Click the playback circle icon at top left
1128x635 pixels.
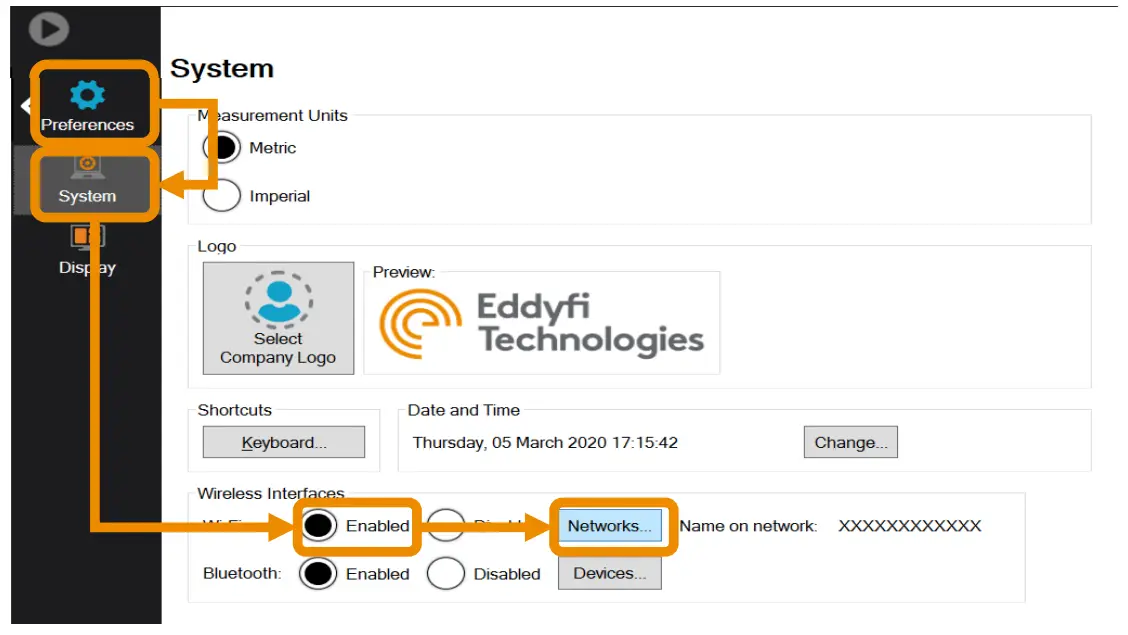click(48, 29)
